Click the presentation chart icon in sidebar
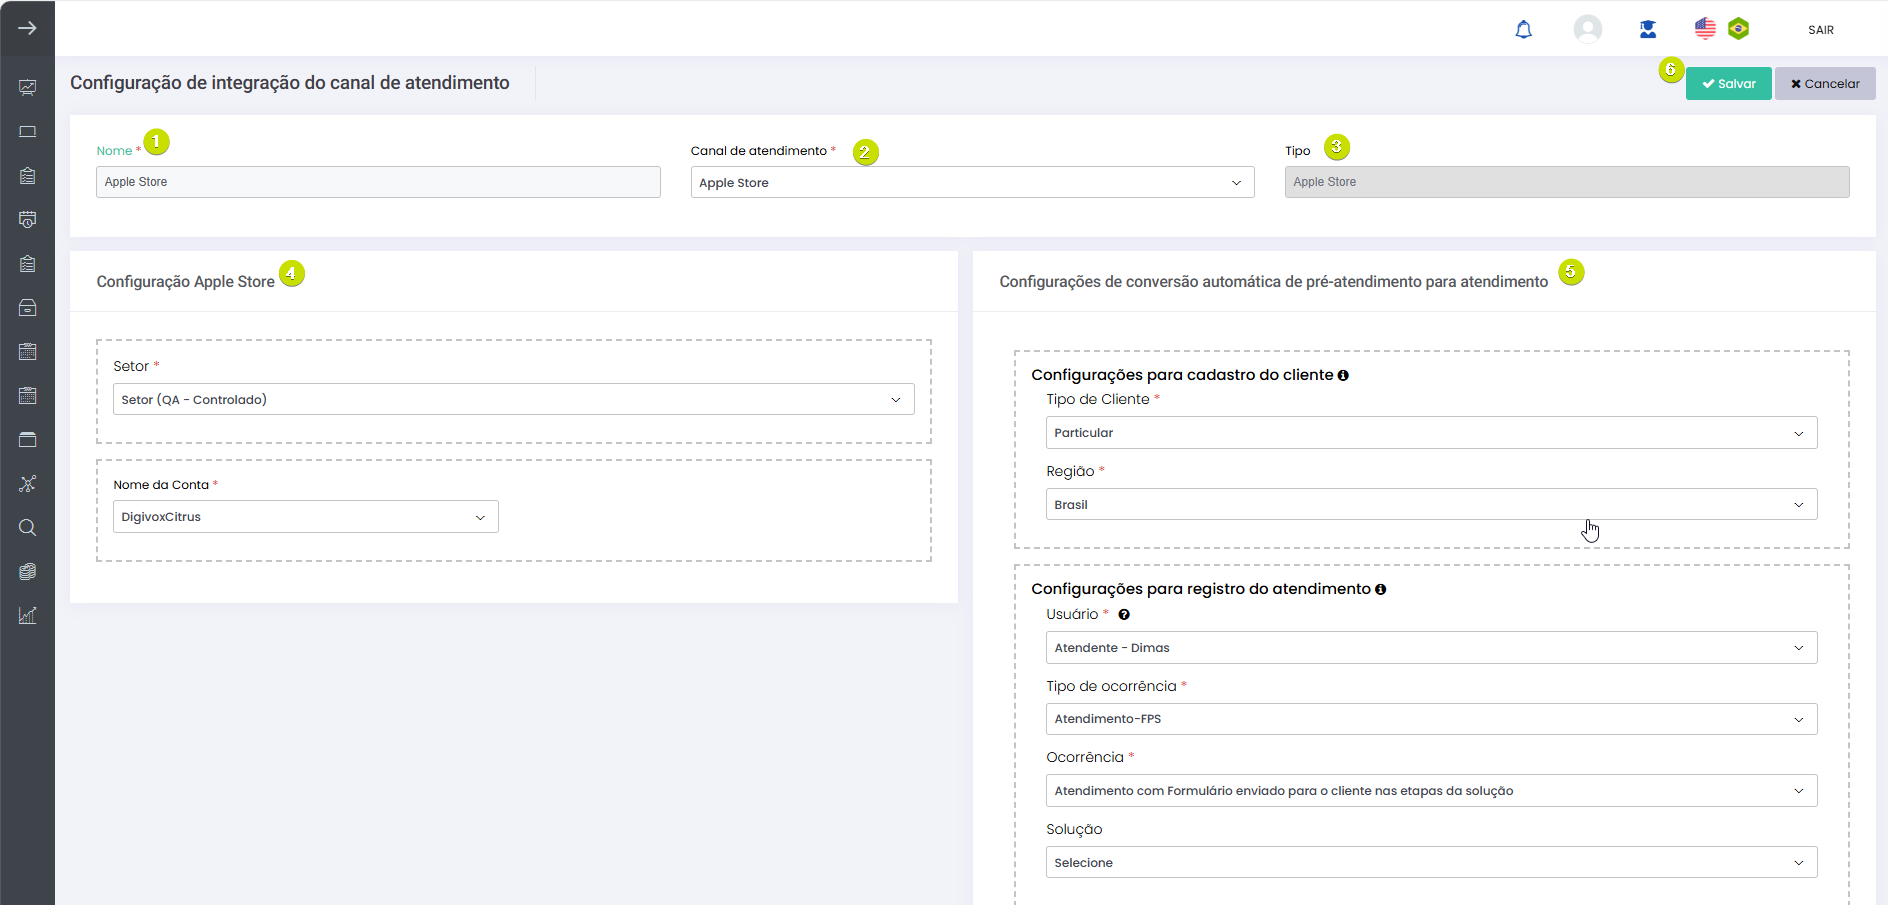 pyautogui.click(x=27, y=88)
